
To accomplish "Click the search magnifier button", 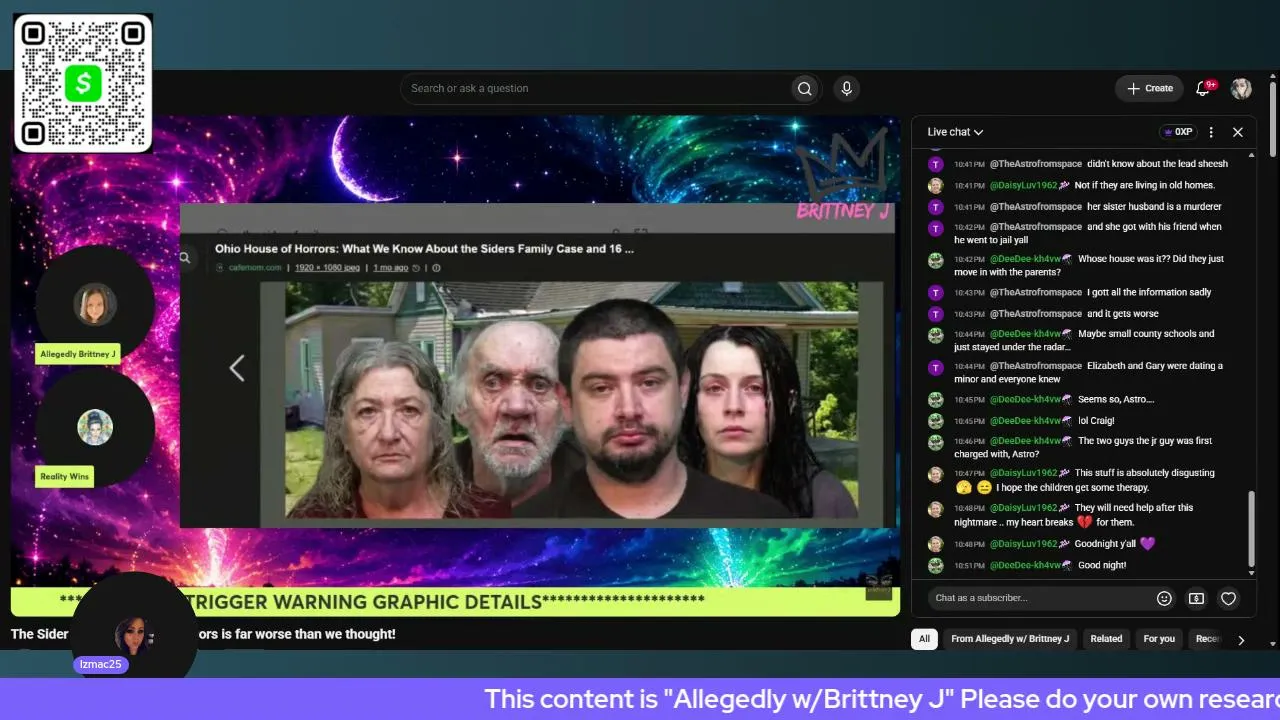I will pos(804,88).
